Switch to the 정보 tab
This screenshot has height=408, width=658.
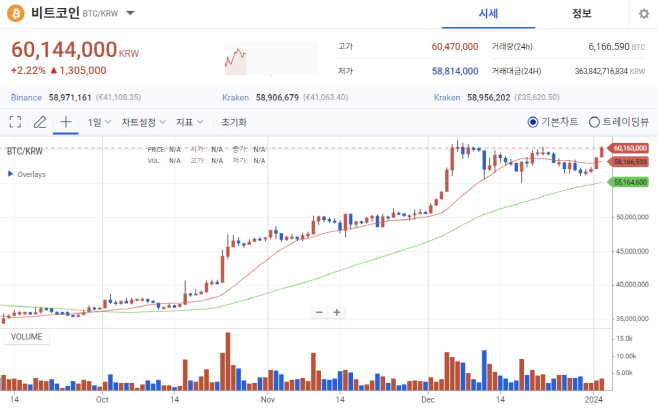(x=581, y=14)
